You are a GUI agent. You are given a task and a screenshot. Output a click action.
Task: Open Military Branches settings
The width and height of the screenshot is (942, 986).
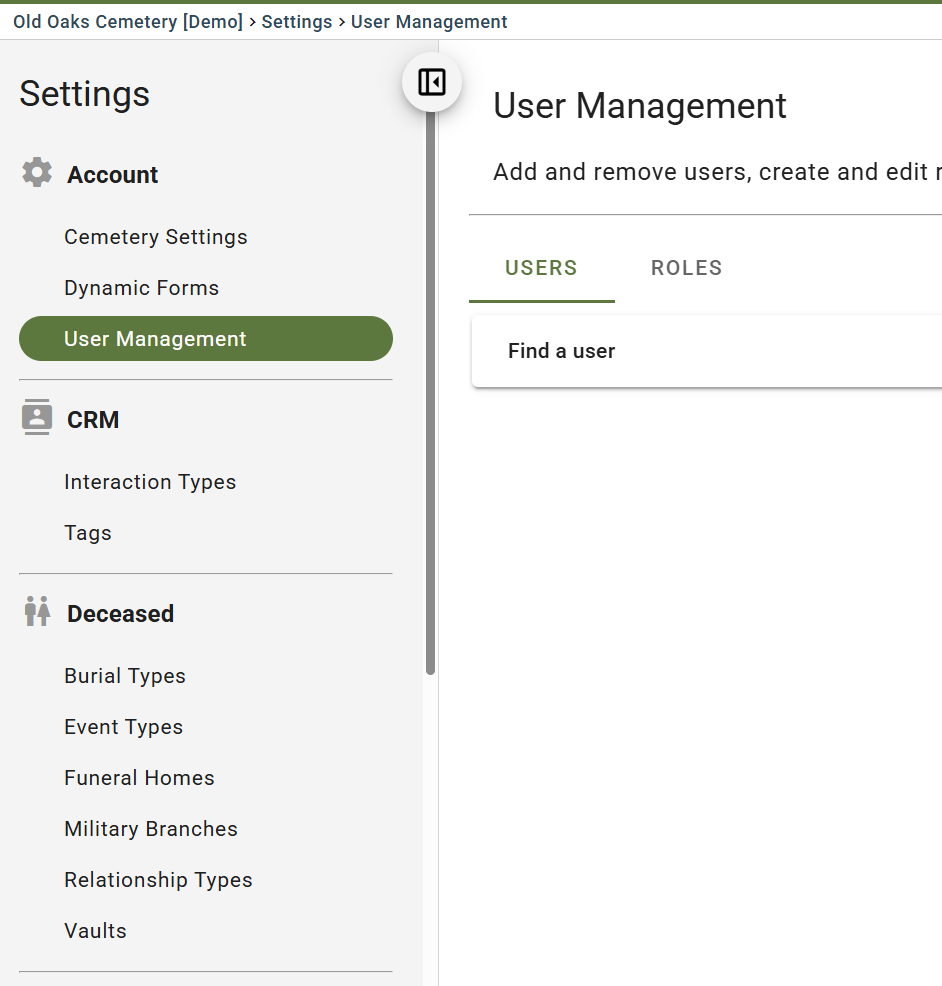(x=151, y=829)
